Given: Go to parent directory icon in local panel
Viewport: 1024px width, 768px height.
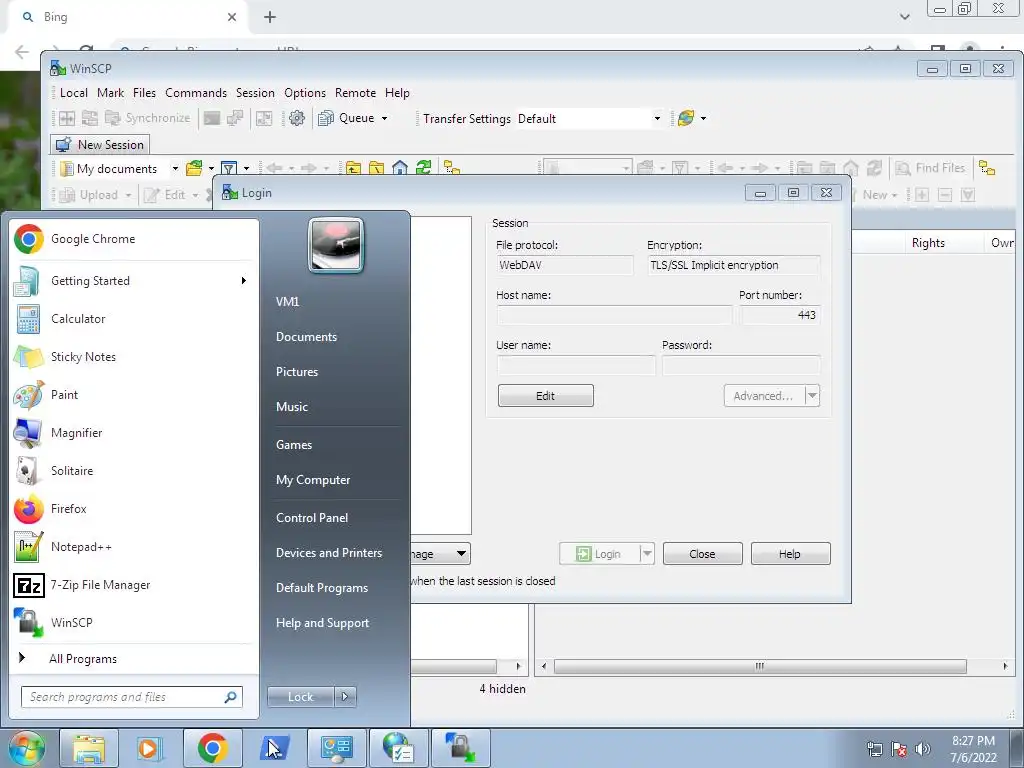Looking at the screenshot, I should point(353,168).
